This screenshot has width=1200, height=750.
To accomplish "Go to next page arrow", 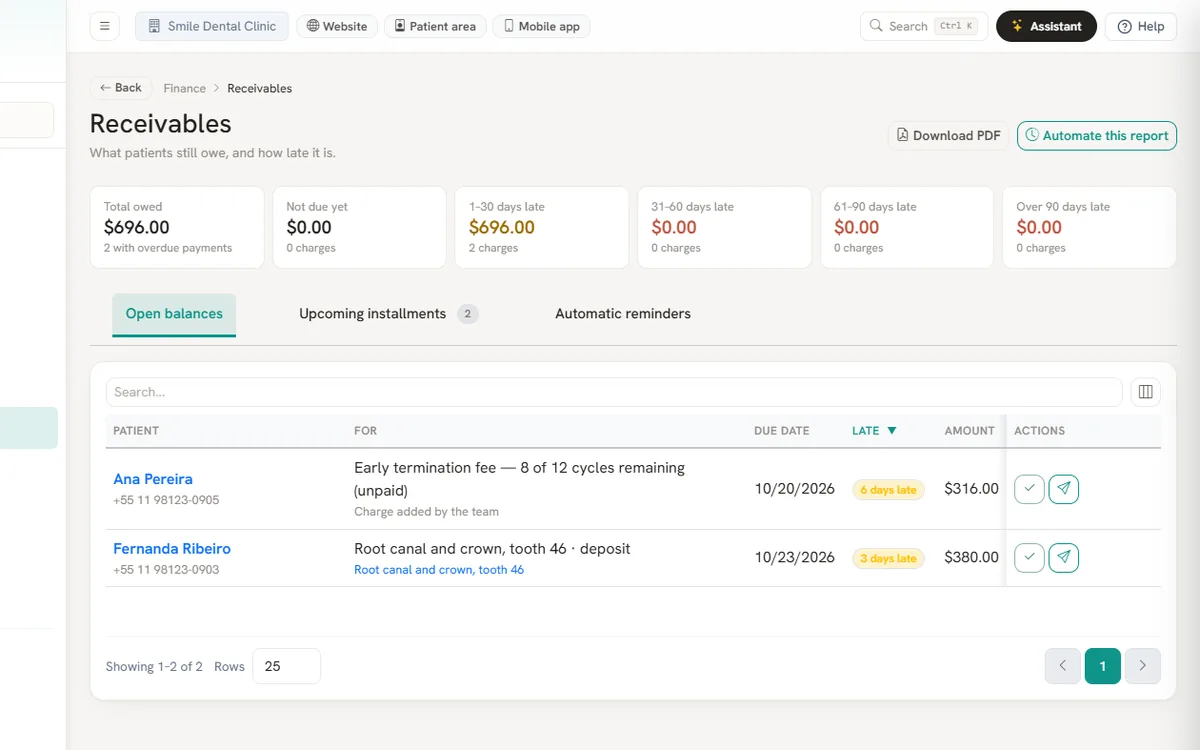I will pyautogui.click(x=1143, y=666).
